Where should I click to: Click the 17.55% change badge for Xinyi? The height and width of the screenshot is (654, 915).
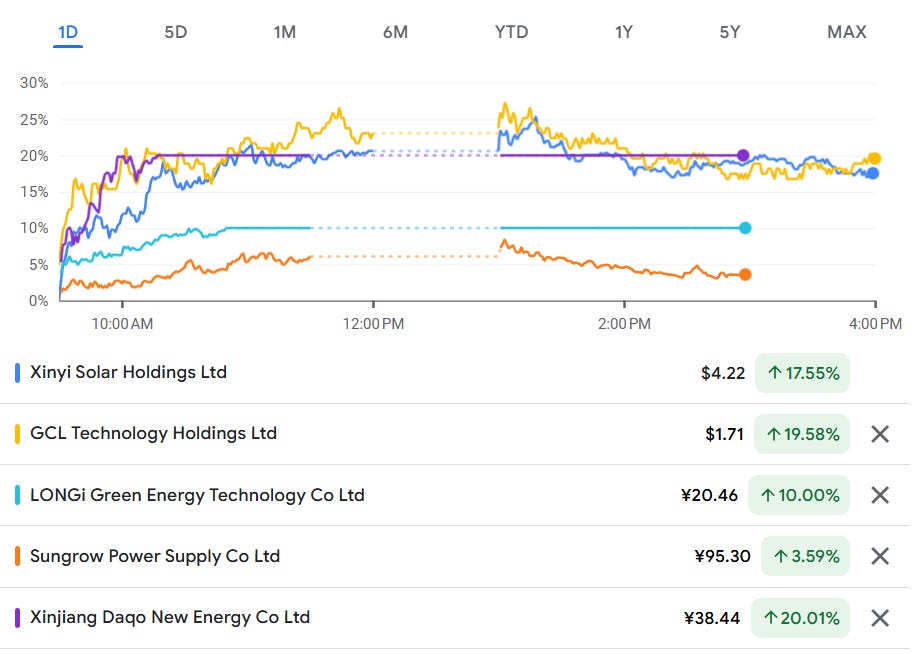click(x=802, y=373)
